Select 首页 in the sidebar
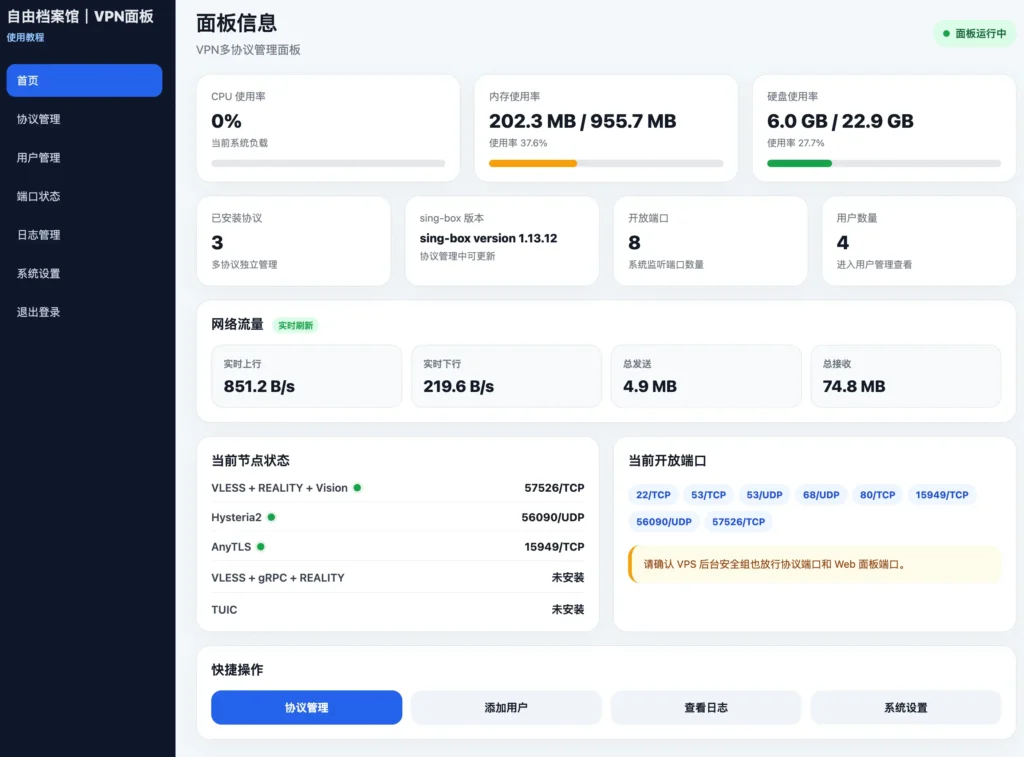The width and height of the screenshot is (1024, 757). point(84,80)
